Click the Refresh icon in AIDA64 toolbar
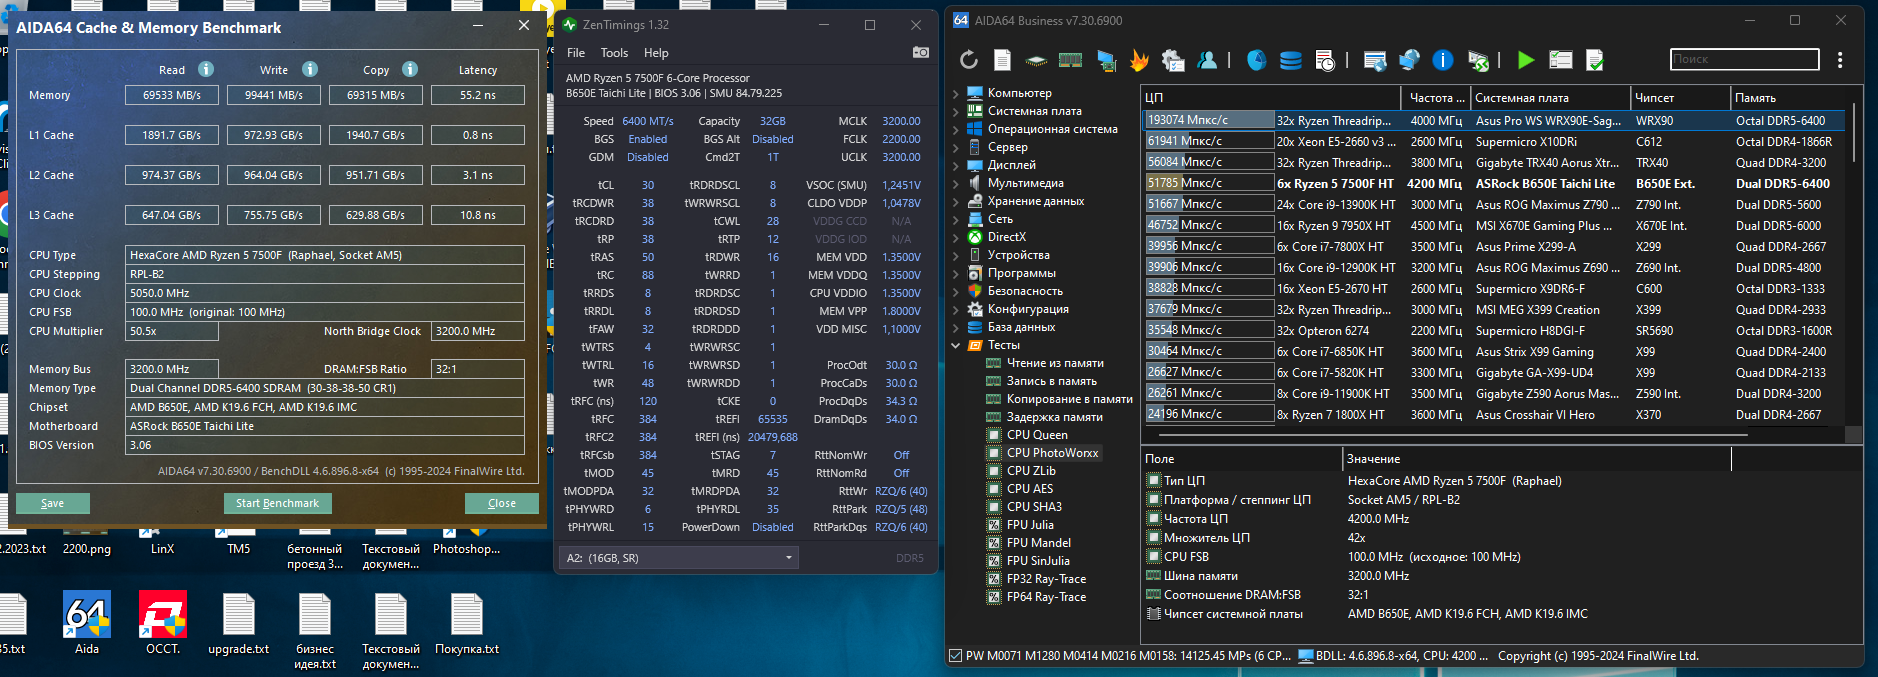This screenshot has width=1878, height=677. click(968, 60)
